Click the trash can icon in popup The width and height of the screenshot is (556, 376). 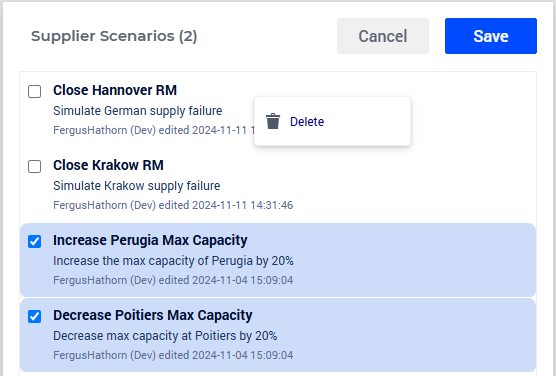(x=273, y=121)
